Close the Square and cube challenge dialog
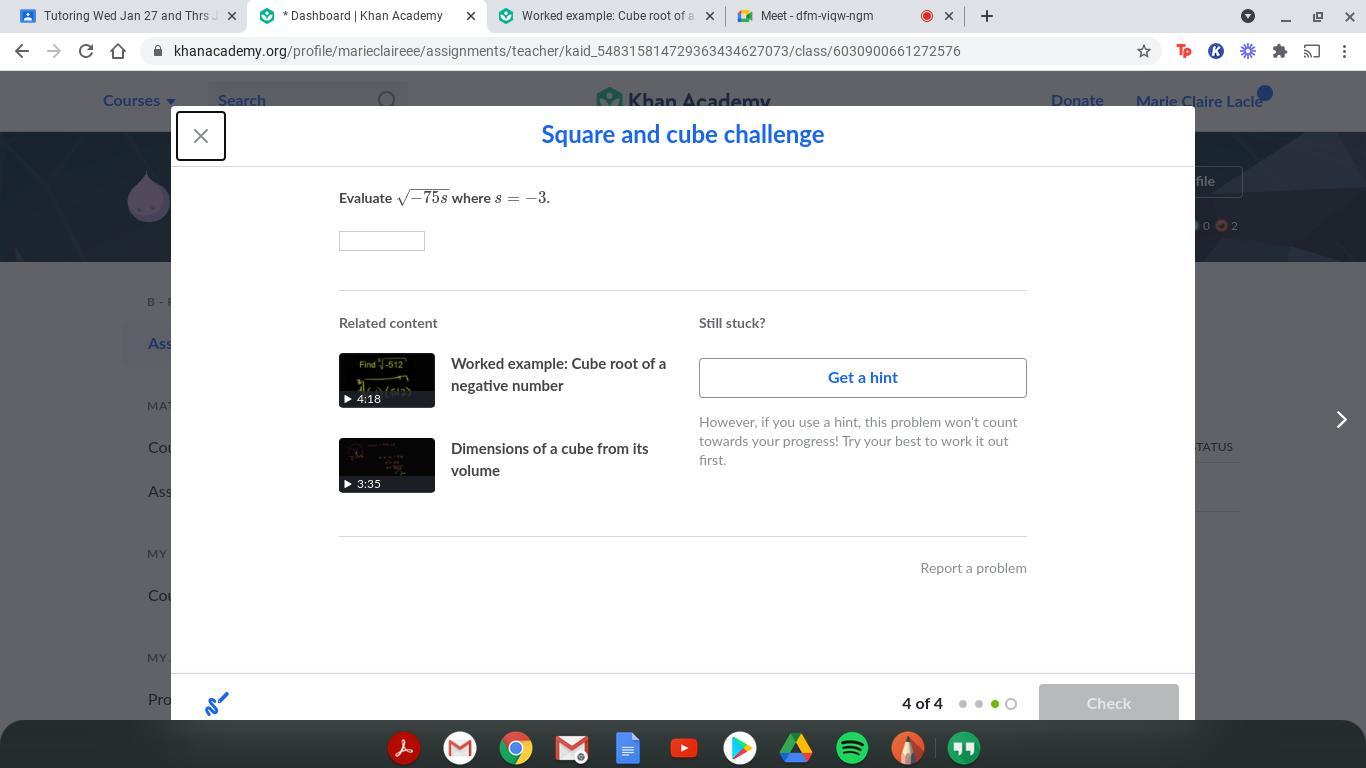Screen dimensions: 1366x768 click(200, 135)
